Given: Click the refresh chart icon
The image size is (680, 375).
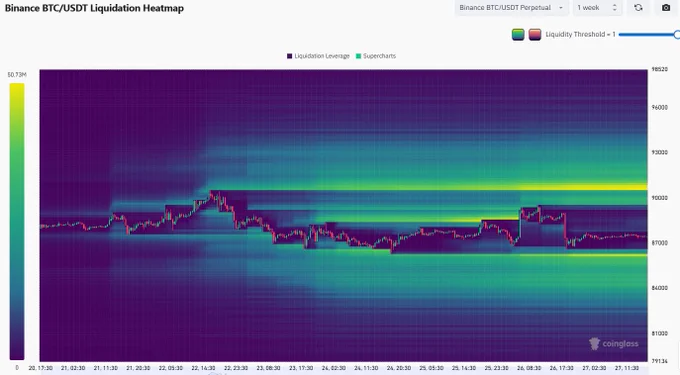Looking at the screenshot, I should point(638,8).
